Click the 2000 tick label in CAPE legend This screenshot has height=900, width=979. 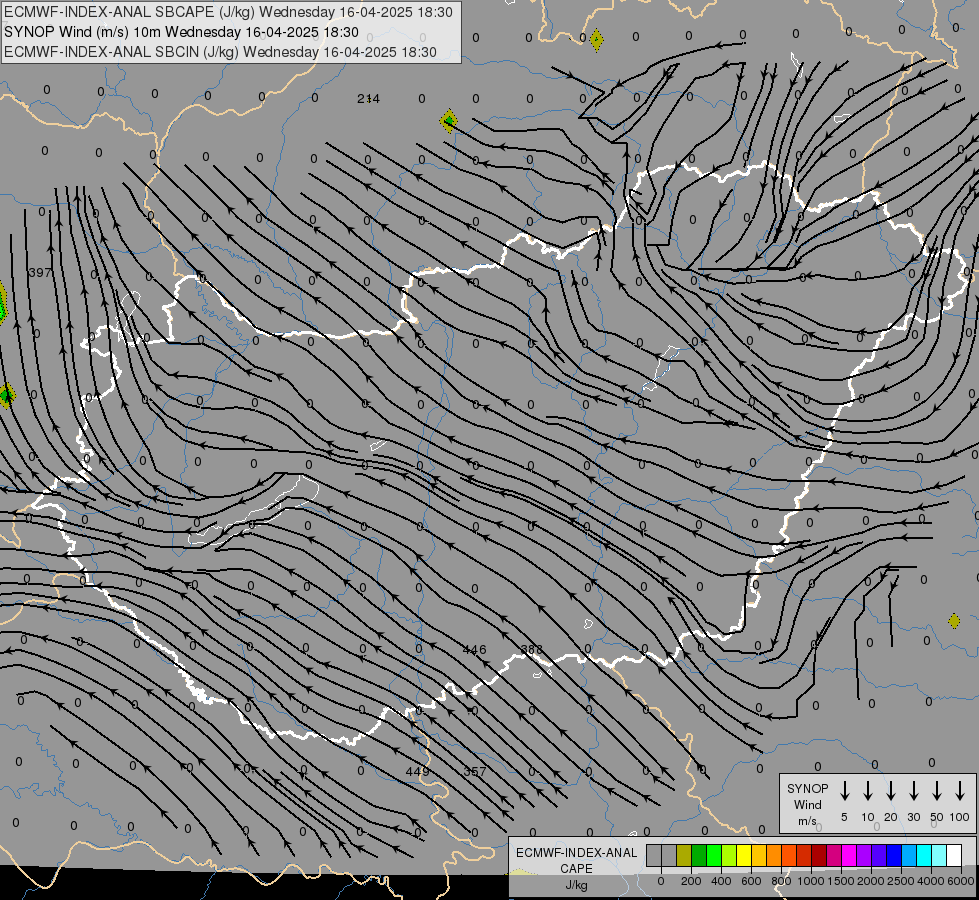click(871, 881)
